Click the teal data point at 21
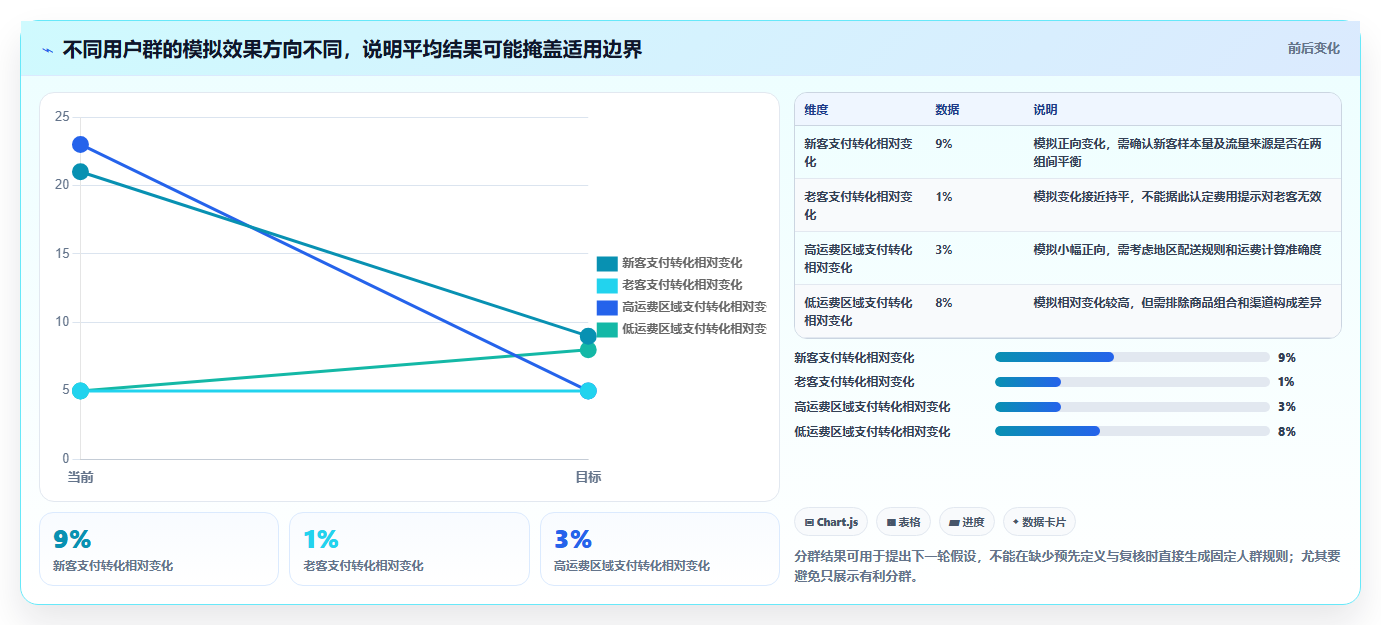This screenshot has height=625, width=1381. pos(80,172)
